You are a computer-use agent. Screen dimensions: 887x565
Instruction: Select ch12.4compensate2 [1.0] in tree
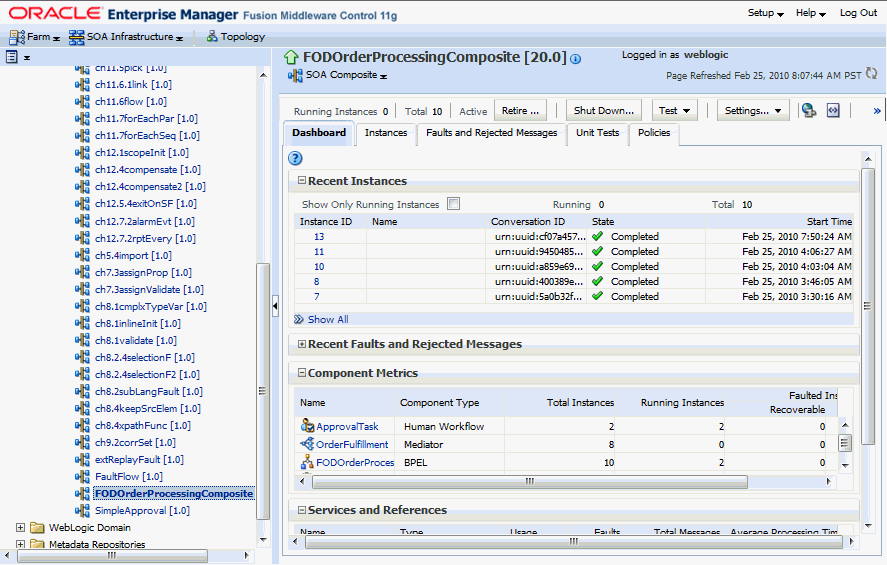click(x=150, y=187)
